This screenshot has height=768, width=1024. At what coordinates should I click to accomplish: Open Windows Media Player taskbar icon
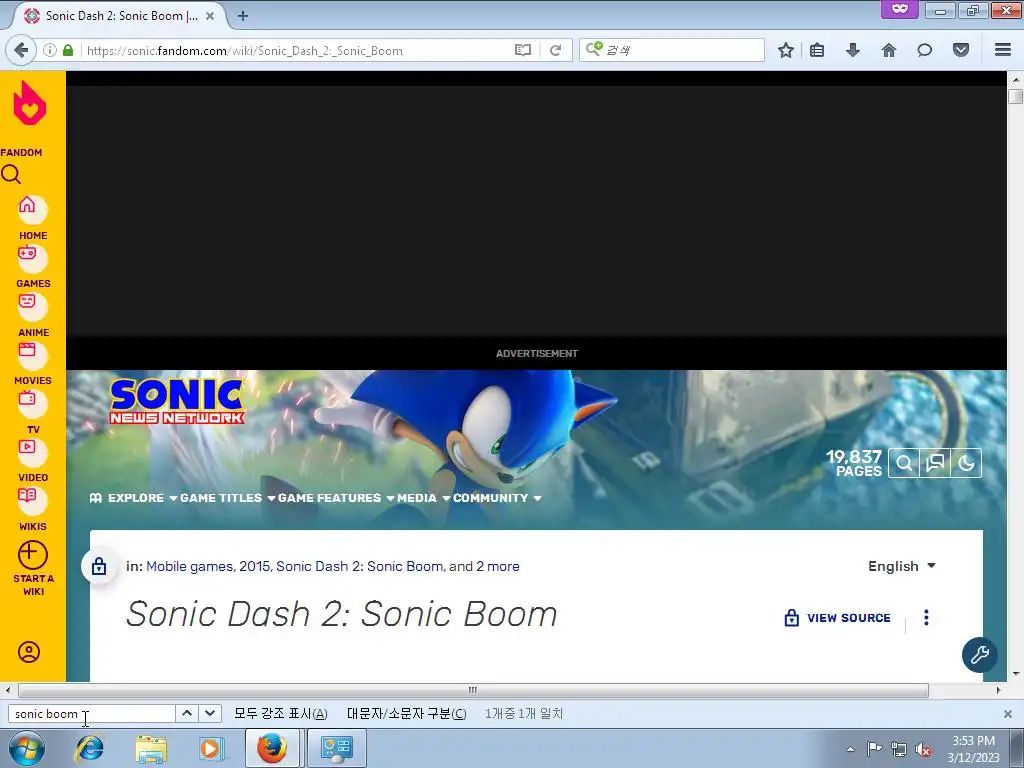click(x=210, y=748)
